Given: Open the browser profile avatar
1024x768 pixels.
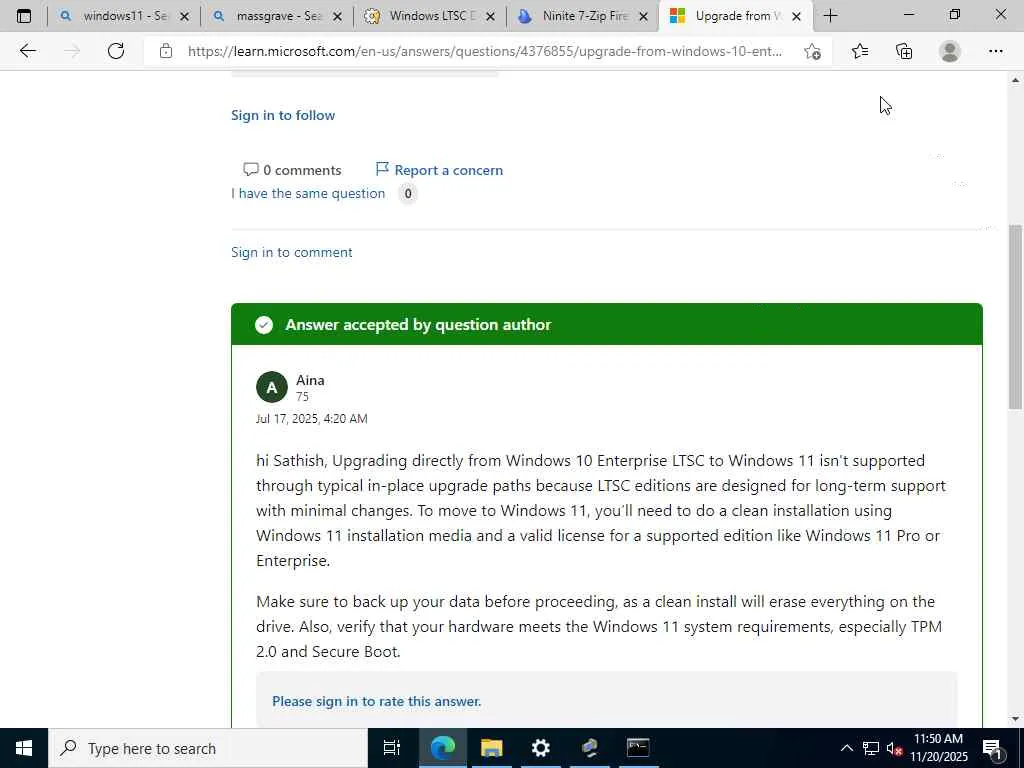Looking at the screenshot, I should point(949,51).
